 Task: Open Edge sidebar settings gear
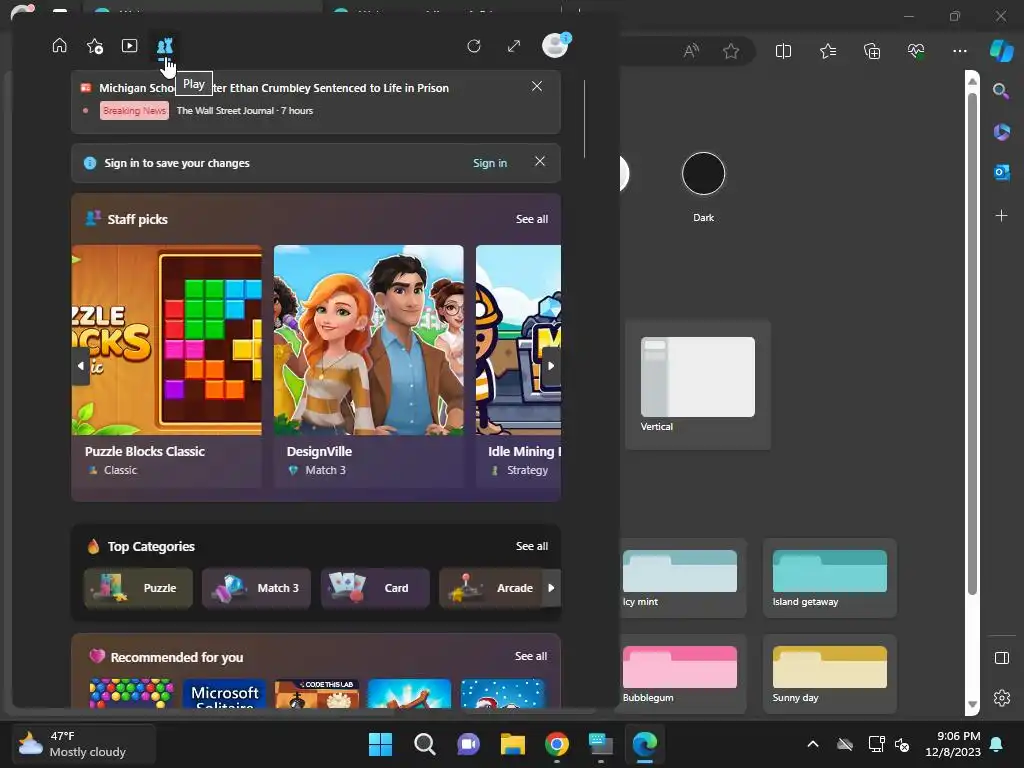1001,698
